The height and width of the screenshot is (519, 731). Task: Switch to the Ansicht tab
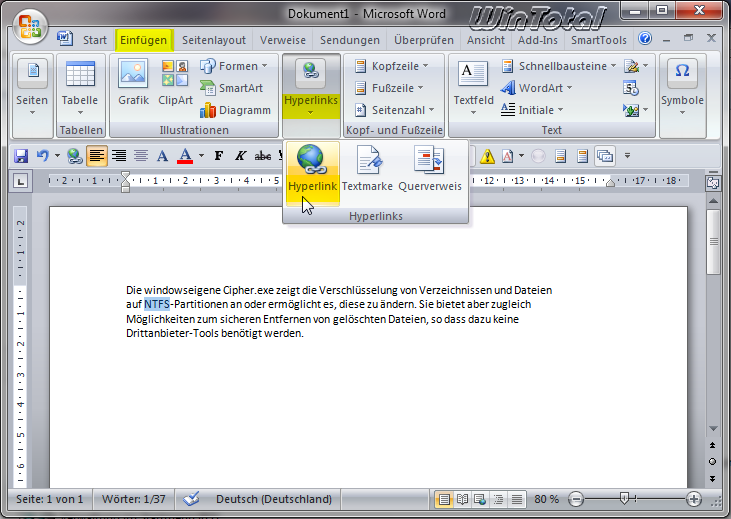point(486,40)
